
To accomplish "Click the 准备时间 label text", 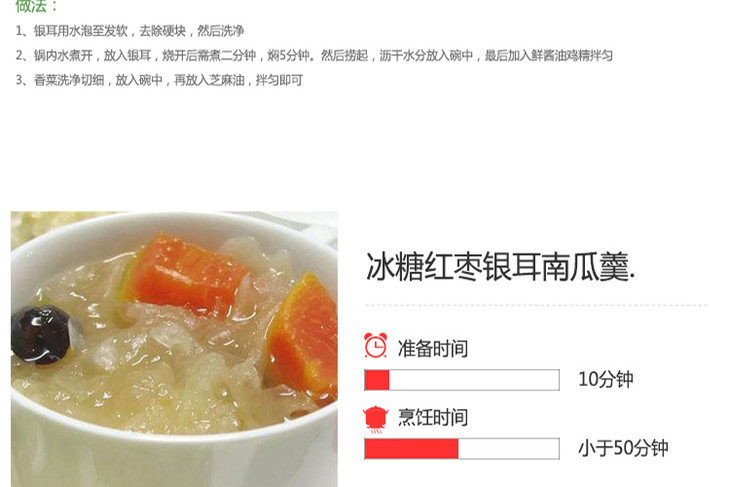I will point(433,349).
